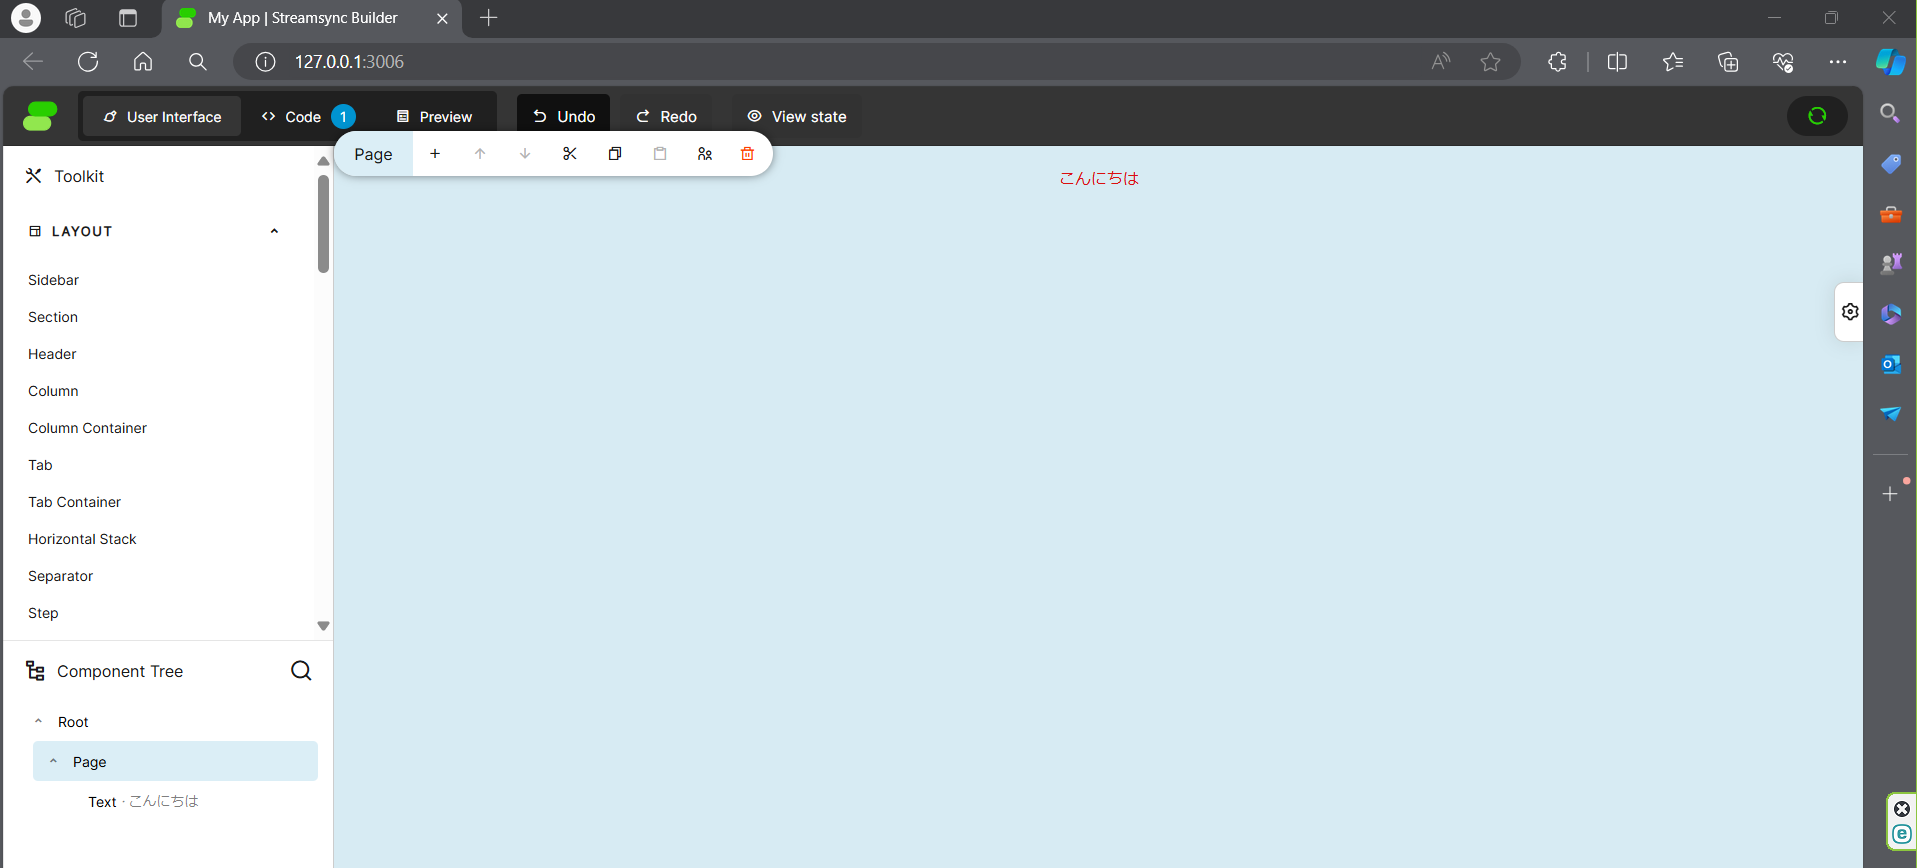Open browser extensions puzzle icon
Image resolution: width=1917 pixels, height=868 pixels.
(x=1557, y=62)
